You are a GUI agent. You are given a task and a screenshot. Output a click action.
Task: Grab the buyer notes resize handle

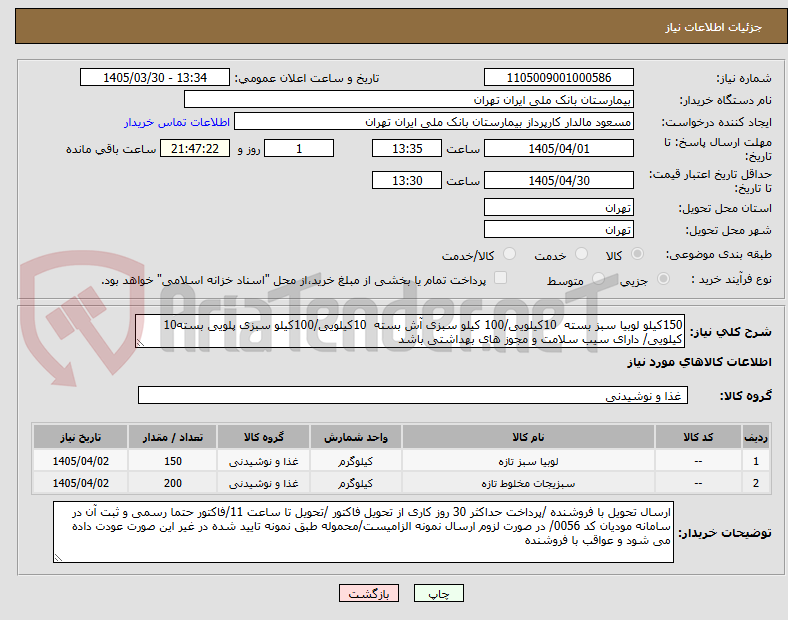58,557
